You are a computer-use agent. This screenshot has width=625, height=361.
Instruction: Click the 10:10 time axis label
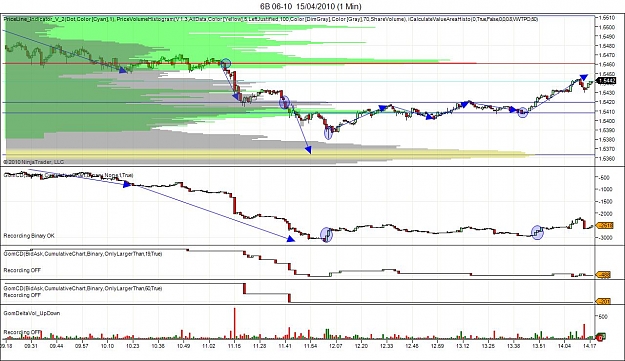click(107, 346)
